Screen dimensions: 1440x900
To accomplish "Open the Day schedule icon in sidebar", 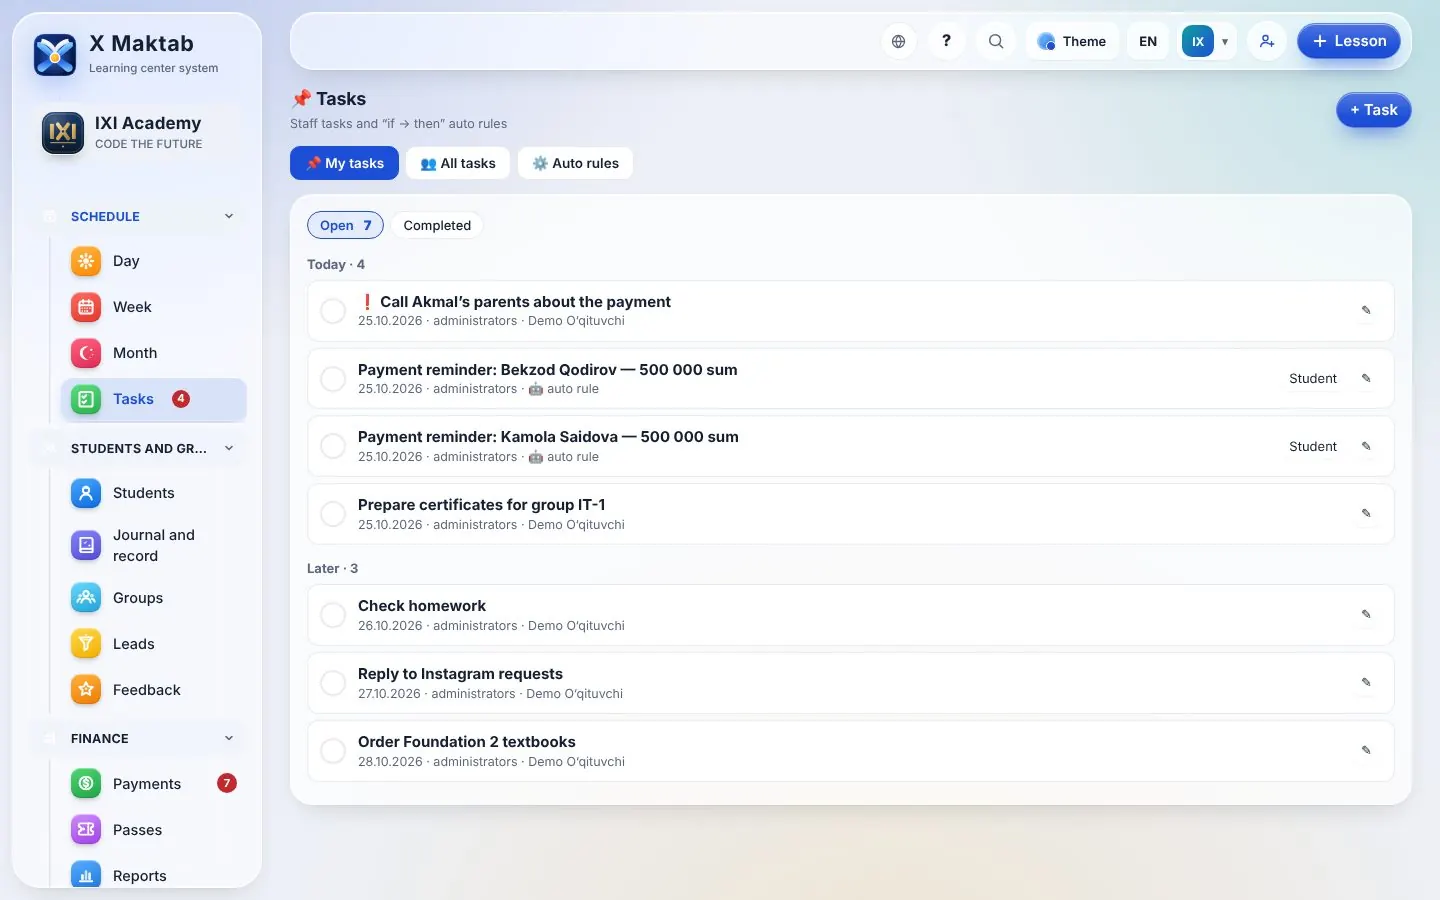I will tap(86, 261).
